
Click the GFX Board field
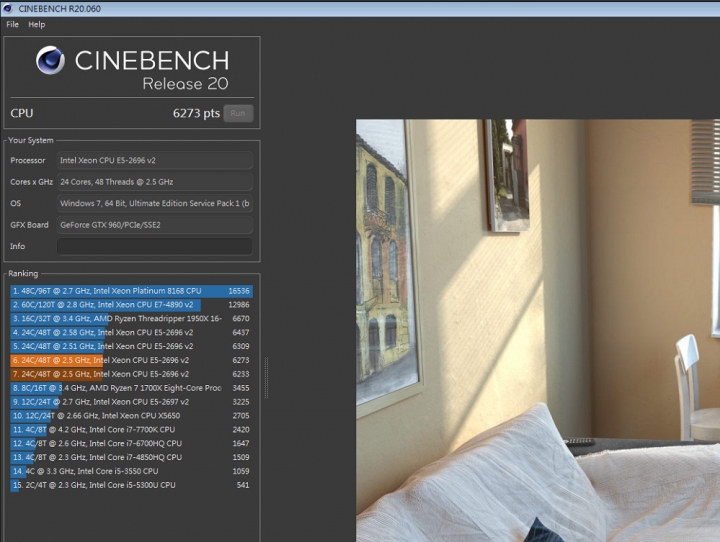click(x=155, y=225)
